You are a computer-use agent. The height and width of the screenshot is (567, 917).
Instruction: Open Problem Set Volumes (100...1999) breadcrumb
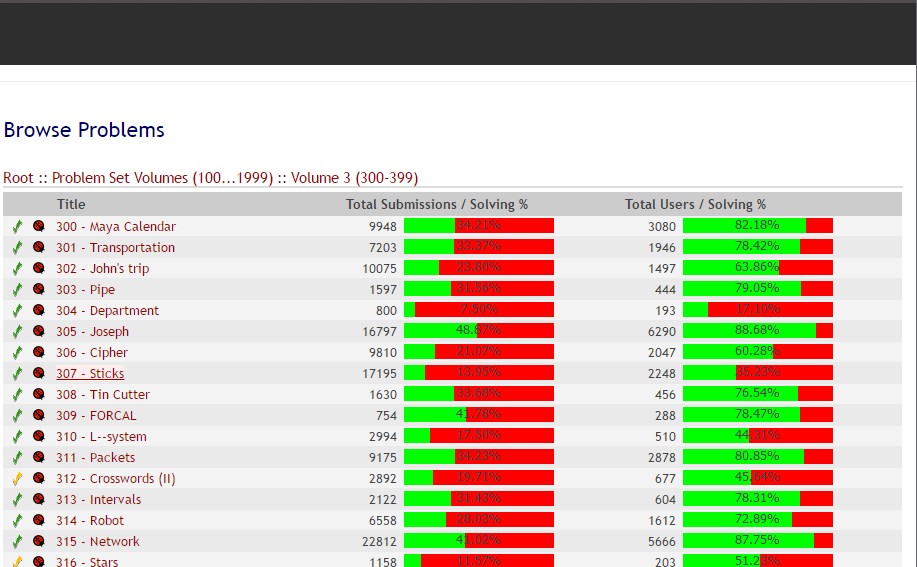pos(163,178)
